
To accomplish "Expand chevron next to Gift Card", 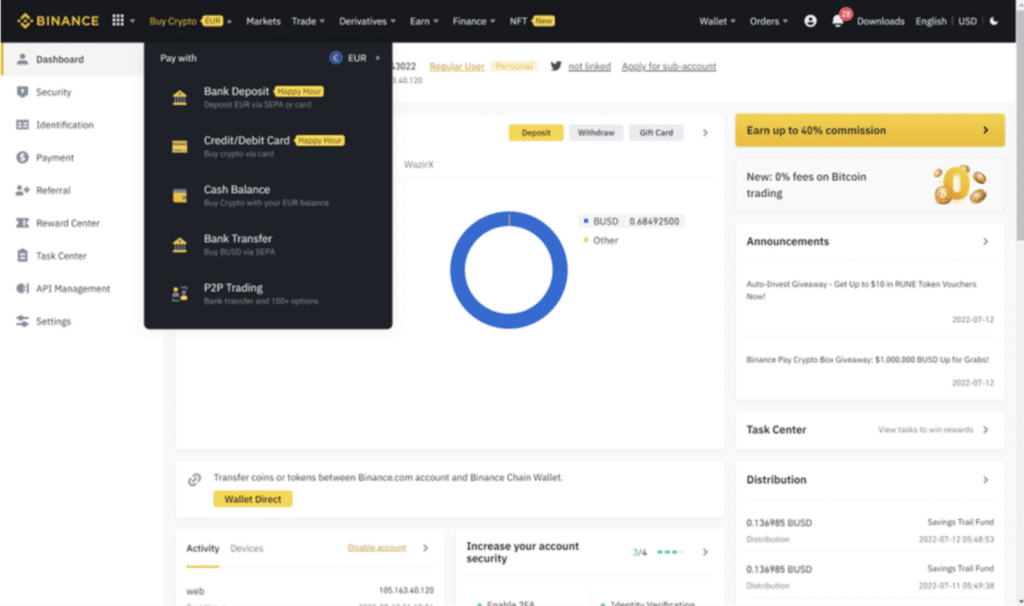I will [705, 133].
